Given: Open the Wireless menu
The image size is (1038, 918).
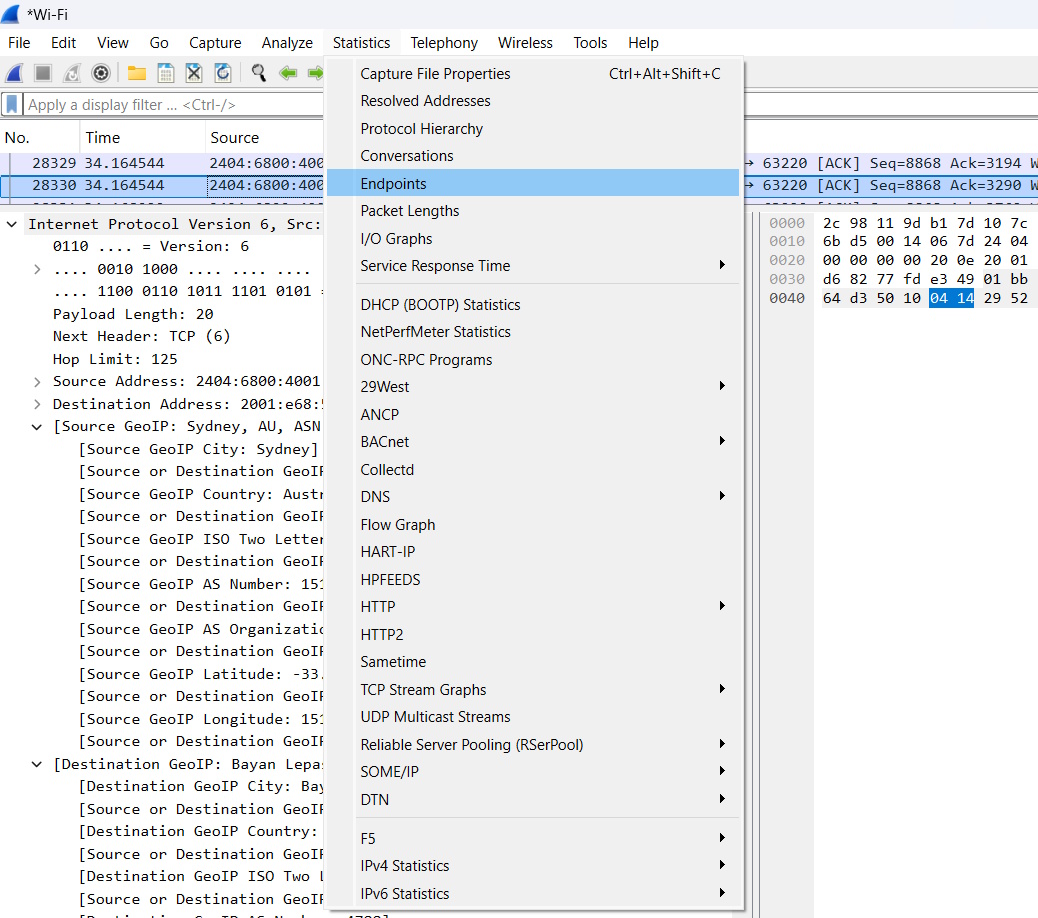Looking at the screenshot, I should tap(526, 43).
